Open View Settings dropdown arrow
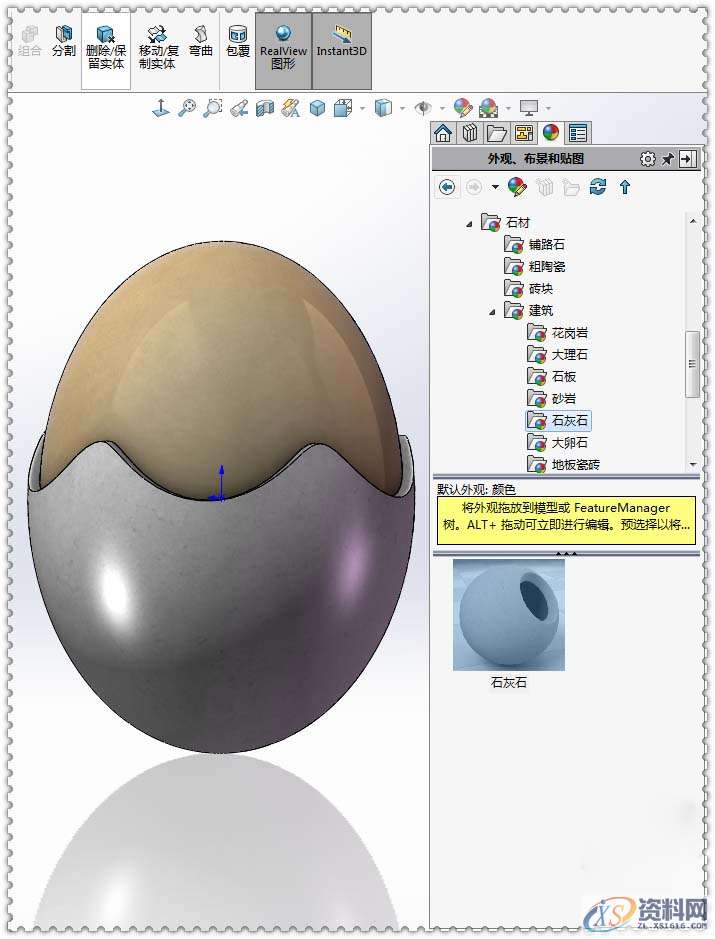715x939 pixels. click(x=549, y=109)
